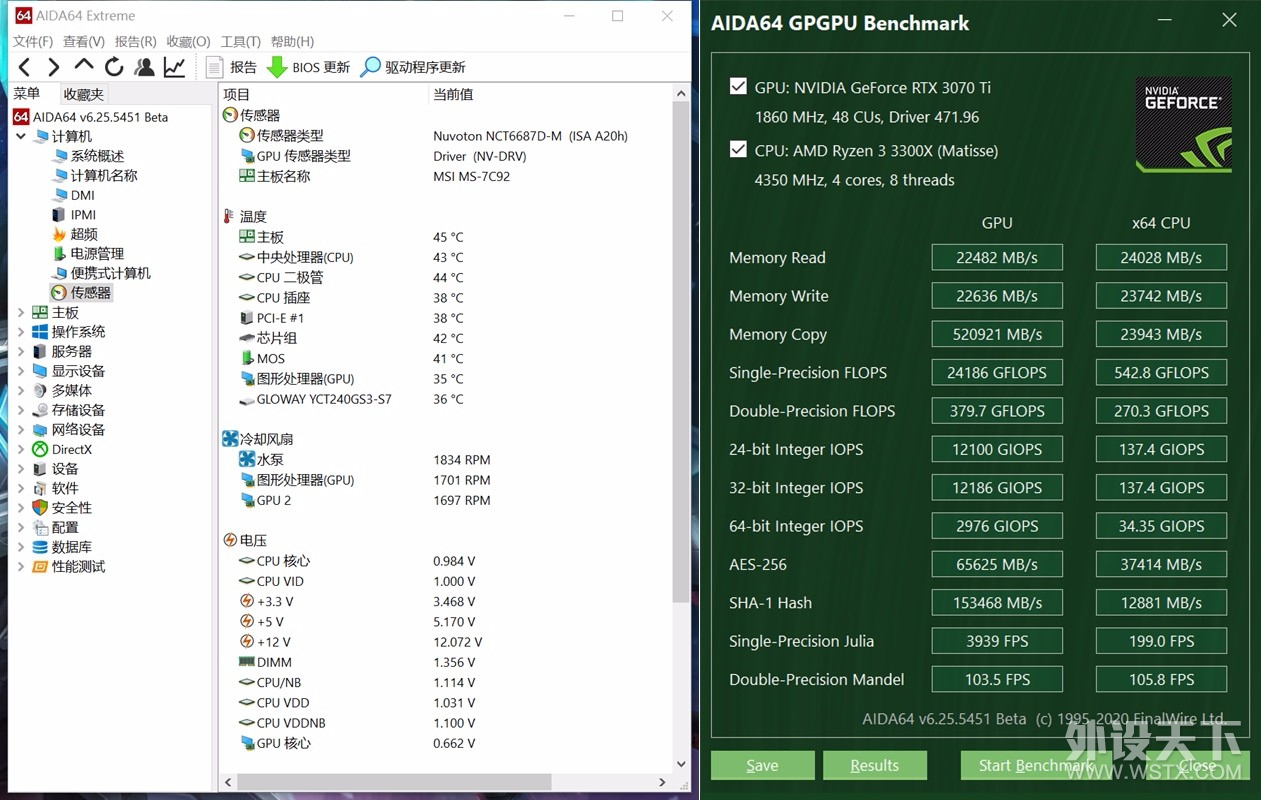The height and width of the screenshot is (800, 1261).
Task: Click the 报告 report toolbar button
Action: [231, 67]
